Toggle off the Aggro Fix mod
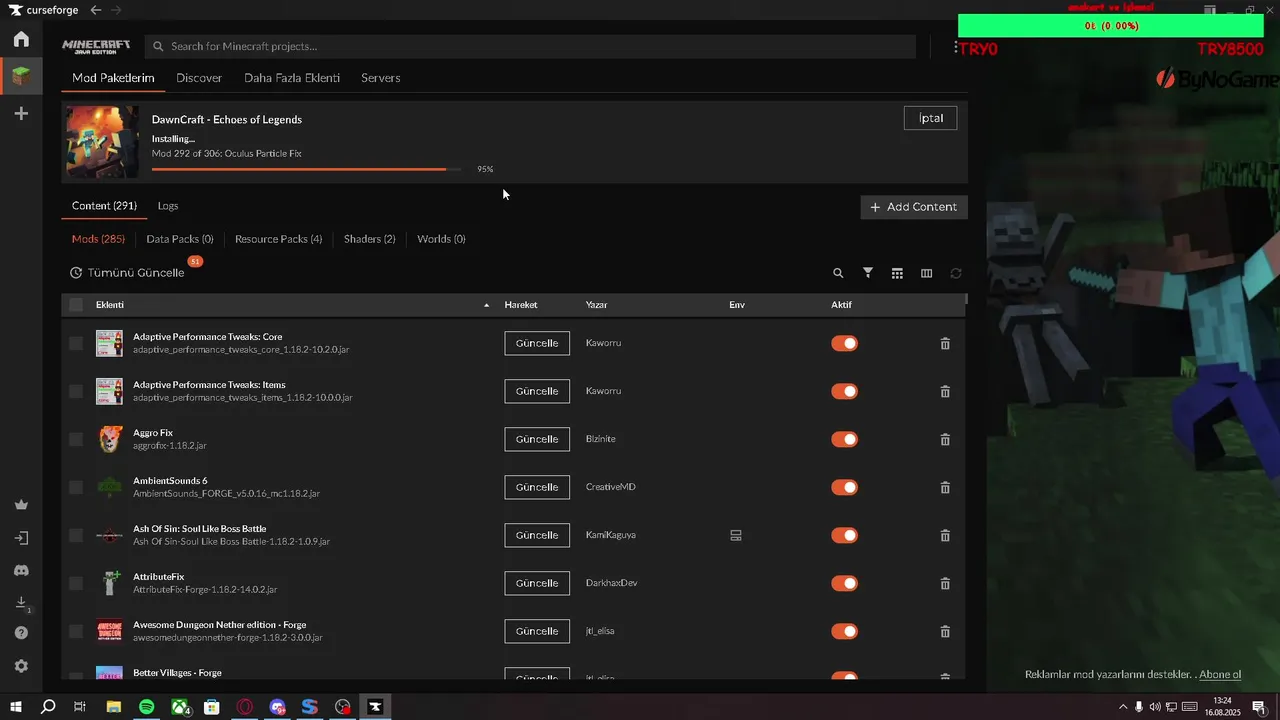 point(845,439)
